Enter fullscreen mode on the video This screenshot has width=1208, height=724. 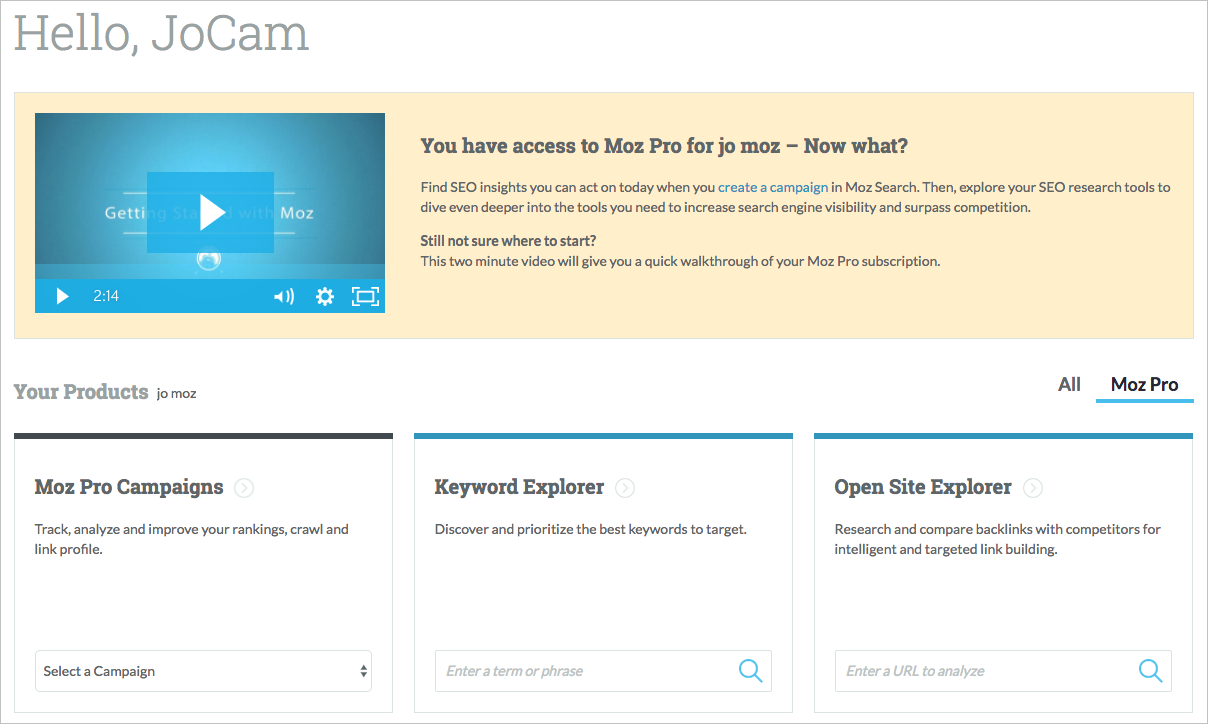(365, 296)
